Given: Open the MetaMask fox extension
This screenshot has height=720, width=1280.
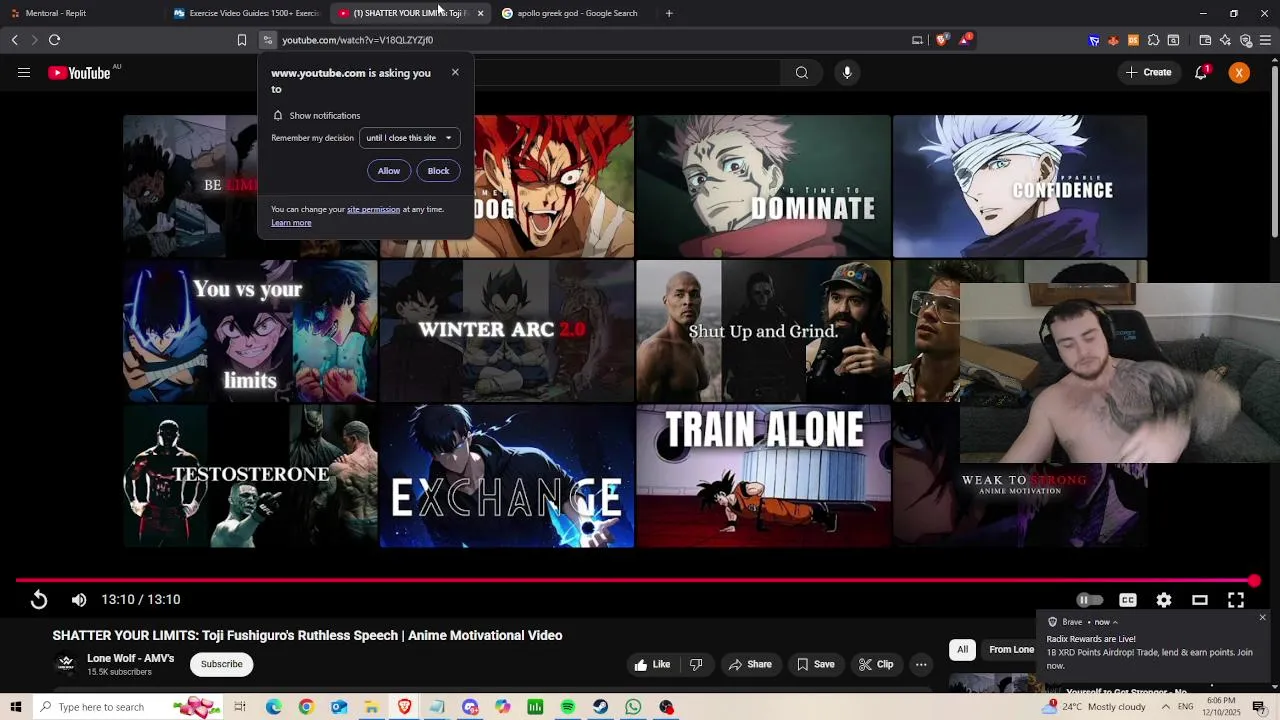Looking at the screenshot, I should click(x=1113, y=41).
